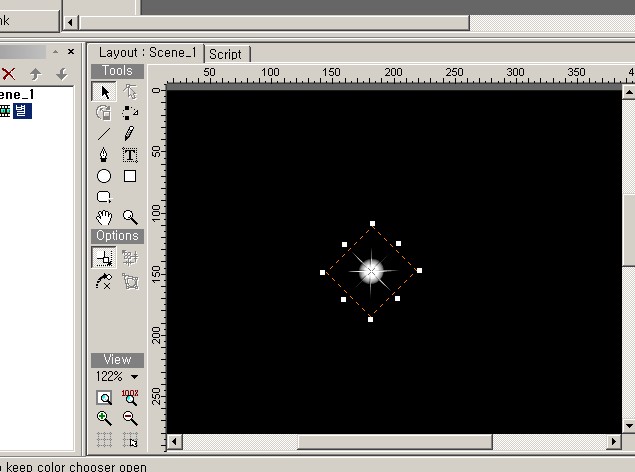Click timeline scrollbar left arrow at top
The height and width of the screenshot is (472, 635).
click(x=70, y=22)
